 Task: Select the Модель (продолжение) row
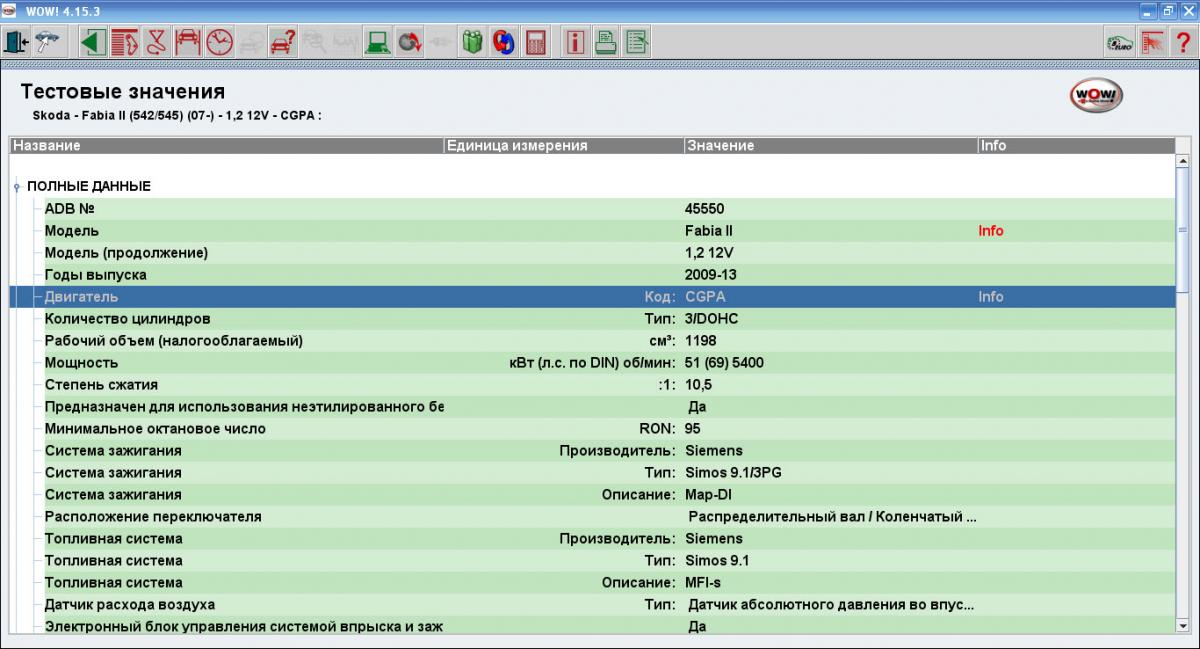click(609, 253)
